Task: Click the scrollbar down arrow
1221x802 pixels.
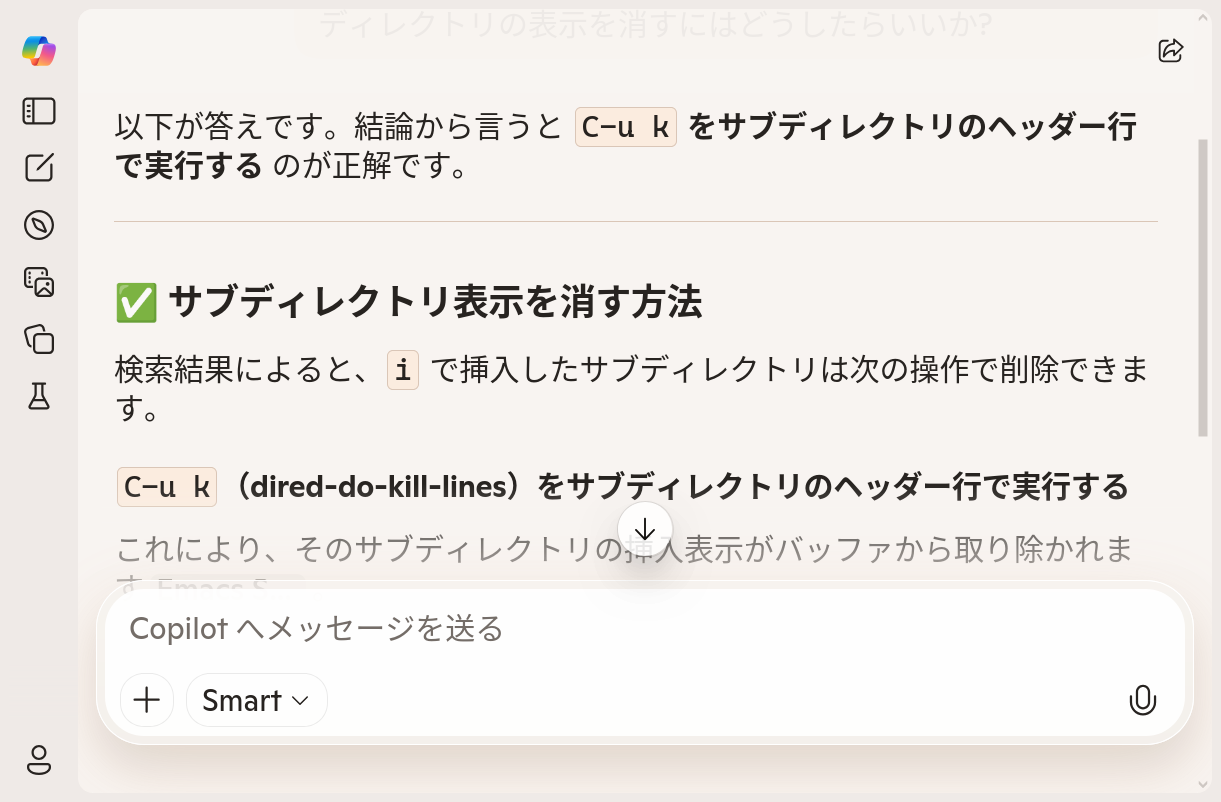Action: click(x=1203, y=785)
